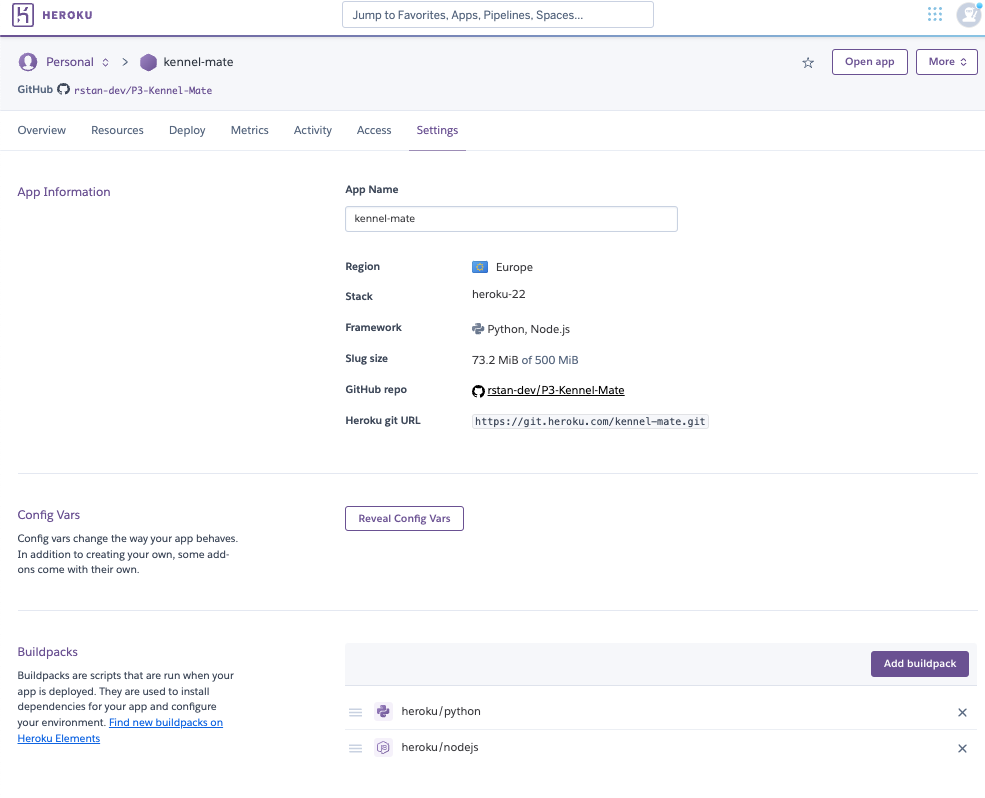Click the Add buildpack button
Viewport: 985px width, 798px height.
[920, 664]
